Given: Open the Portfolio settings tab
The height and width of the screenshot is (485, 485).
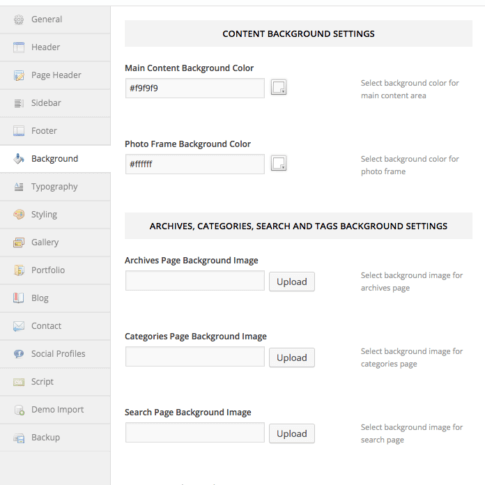Looking at the screenshot, I should click(x=55, y=270).
